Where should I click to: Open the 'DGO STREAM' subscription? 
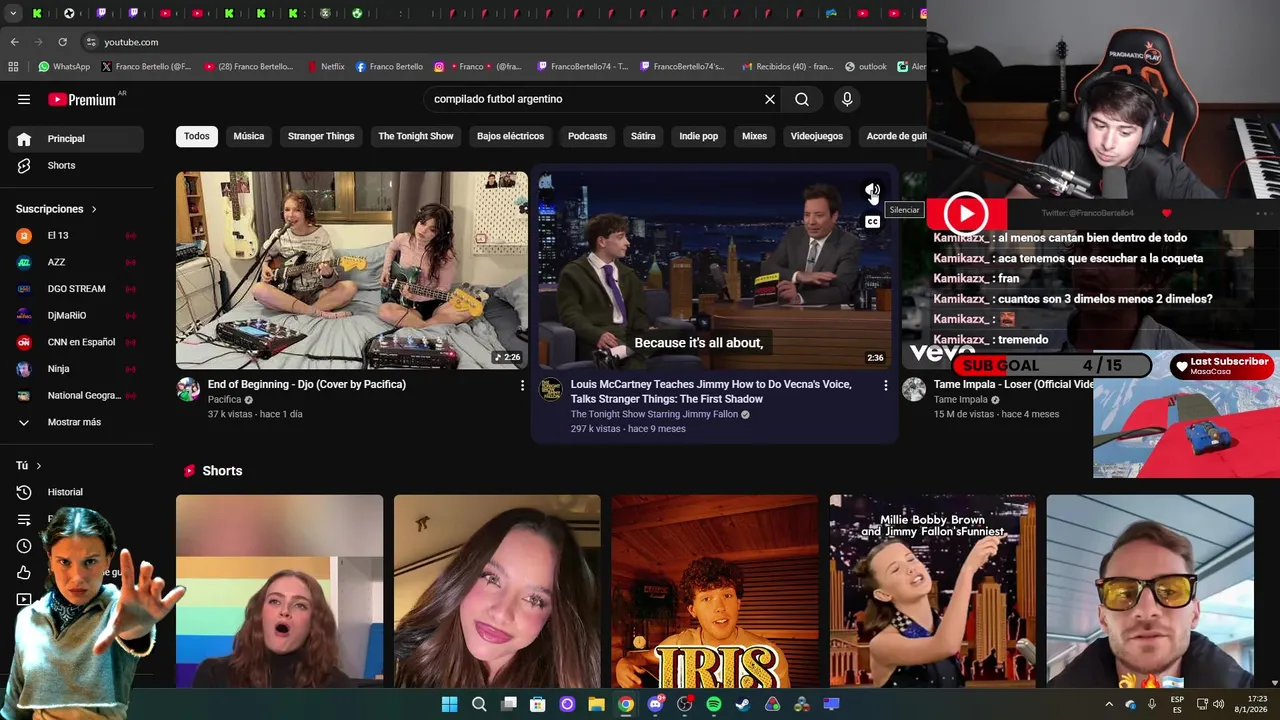click(76, 289)
